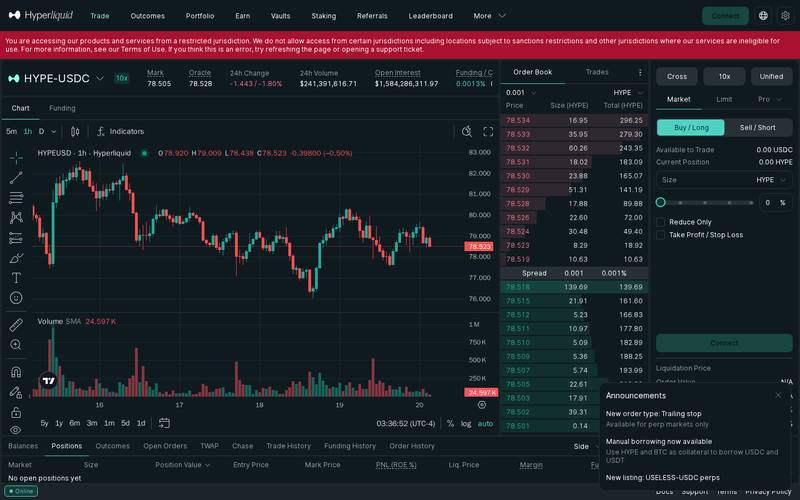Select Buy / Long side
This screenshot has height=500, width=800.
[691, 128]
